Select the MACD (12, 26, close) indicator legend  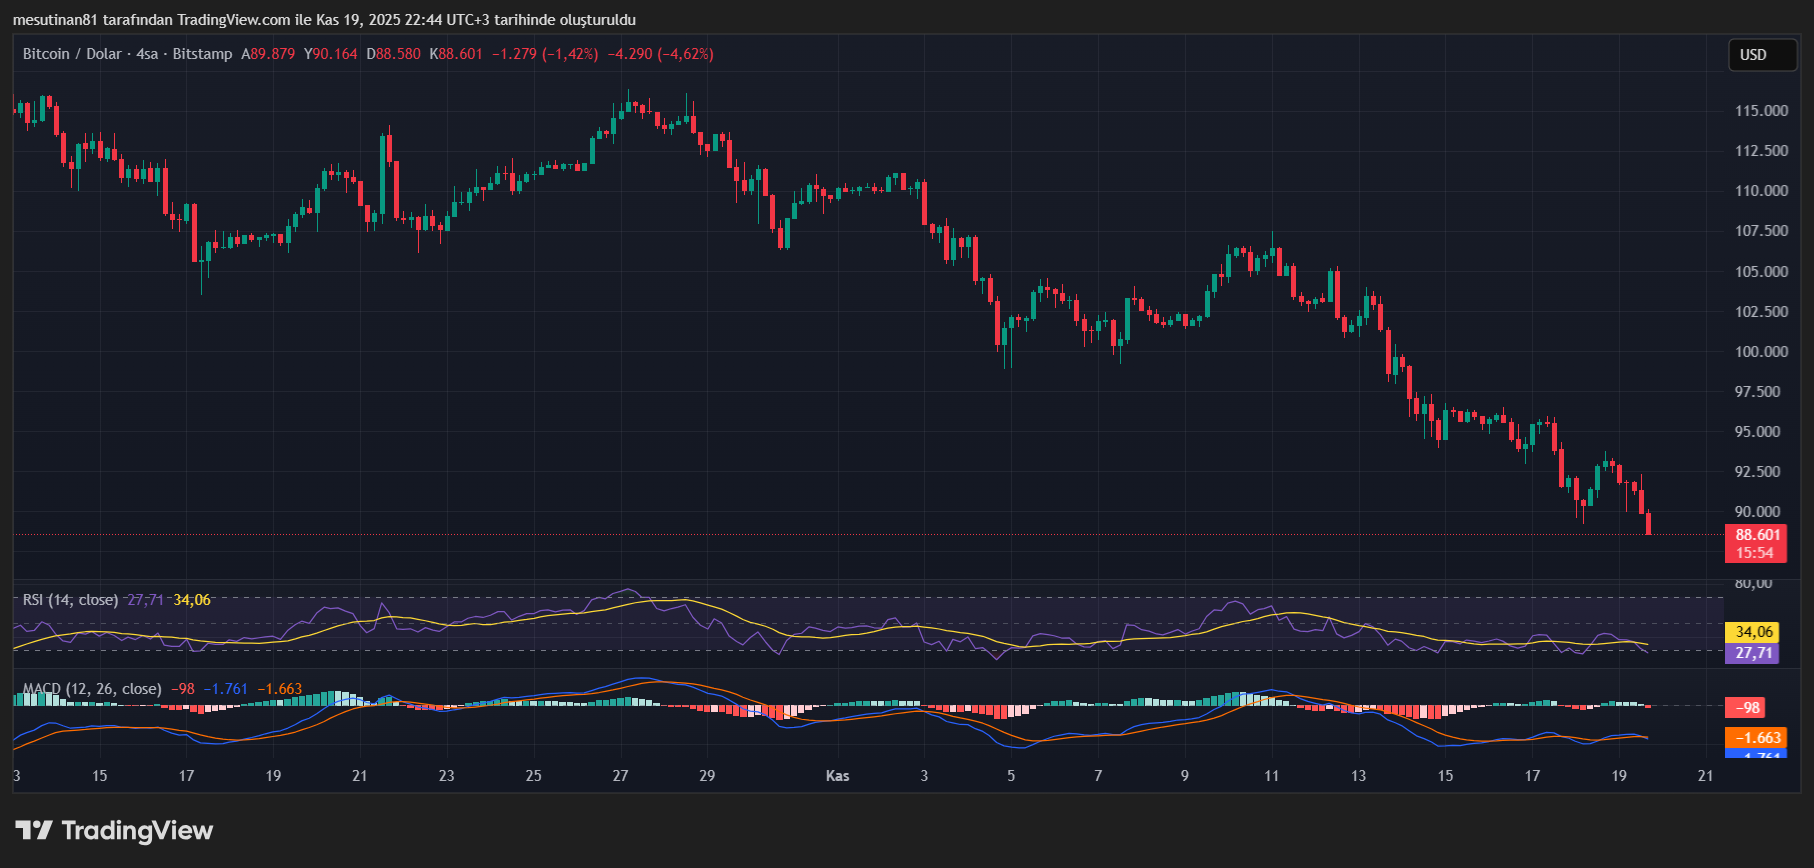point(91,689)
